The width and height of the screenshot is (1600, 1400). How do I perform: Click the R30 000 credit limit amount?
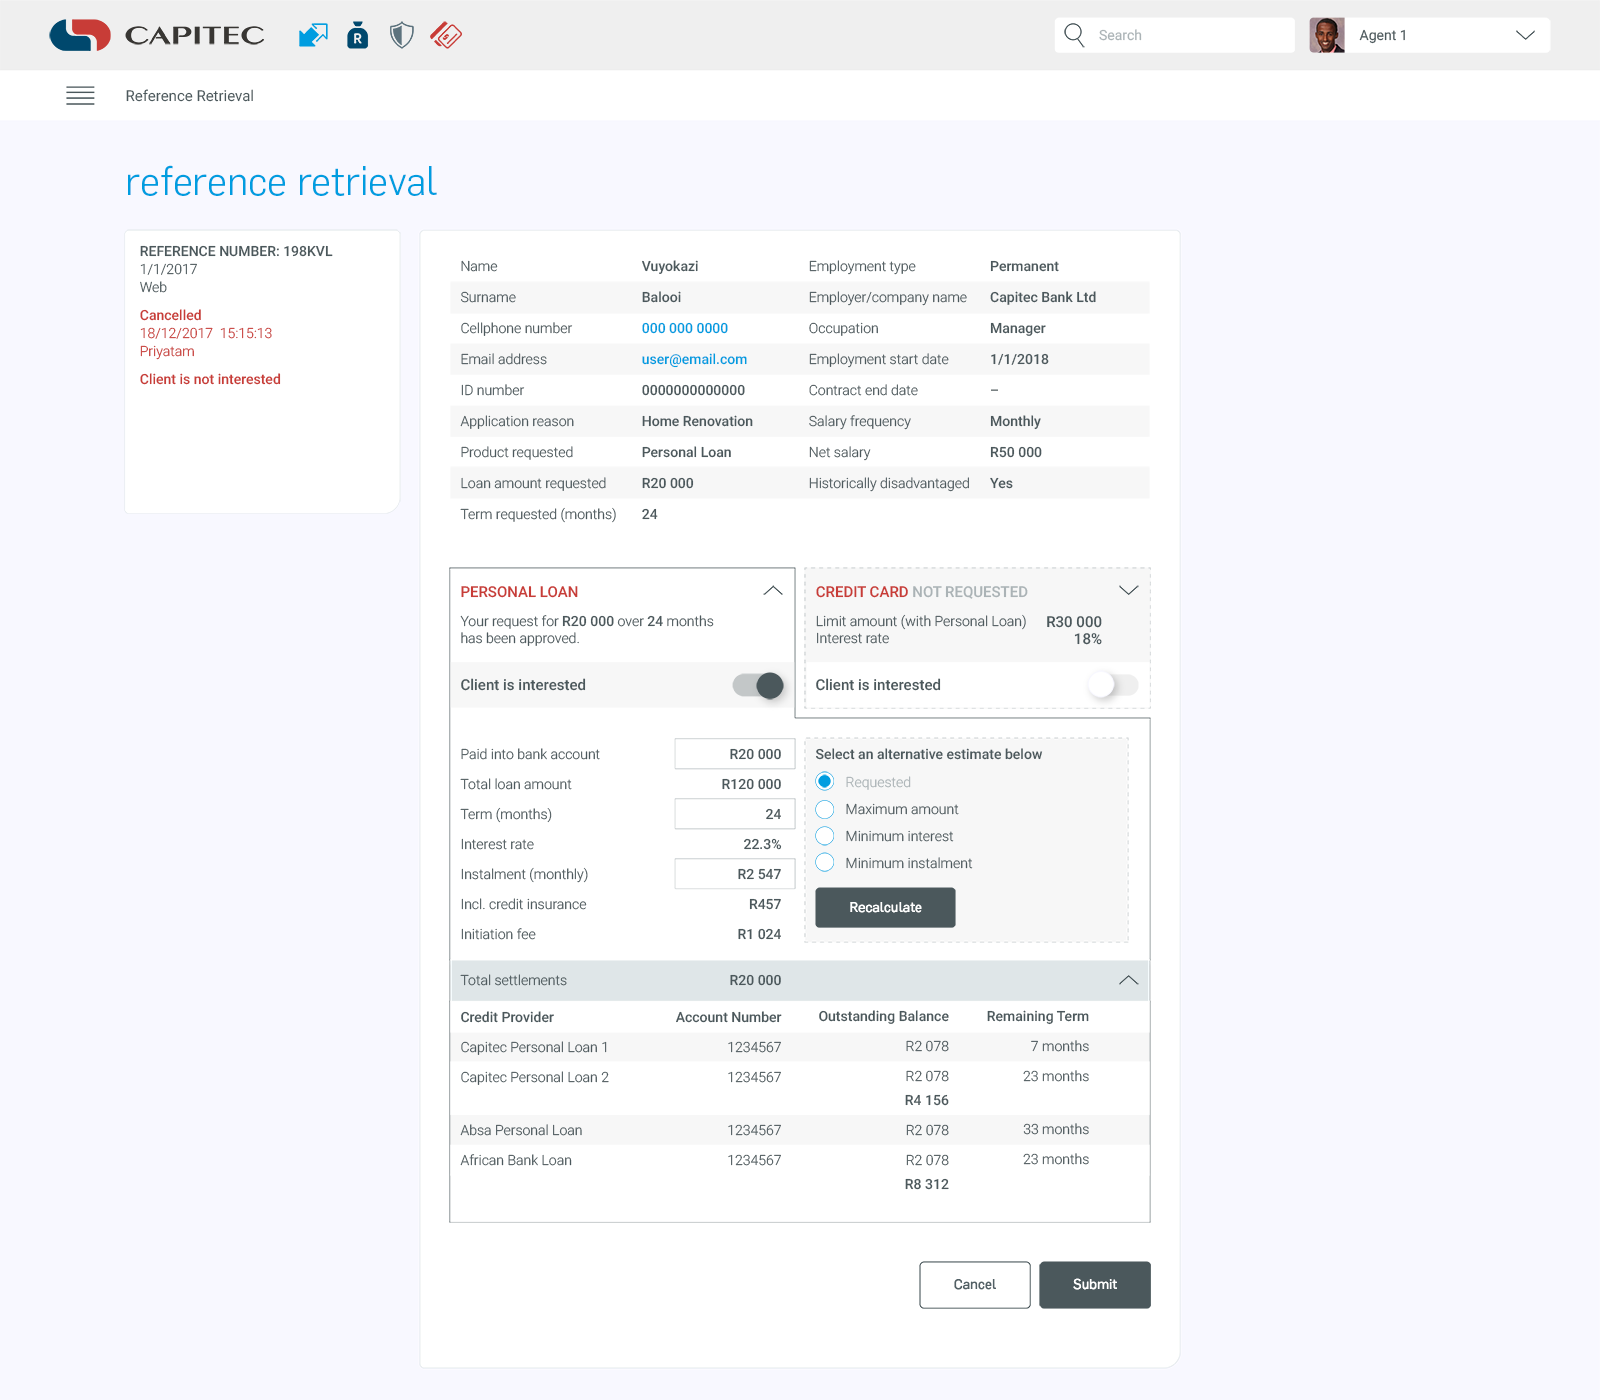[1074, 622]
